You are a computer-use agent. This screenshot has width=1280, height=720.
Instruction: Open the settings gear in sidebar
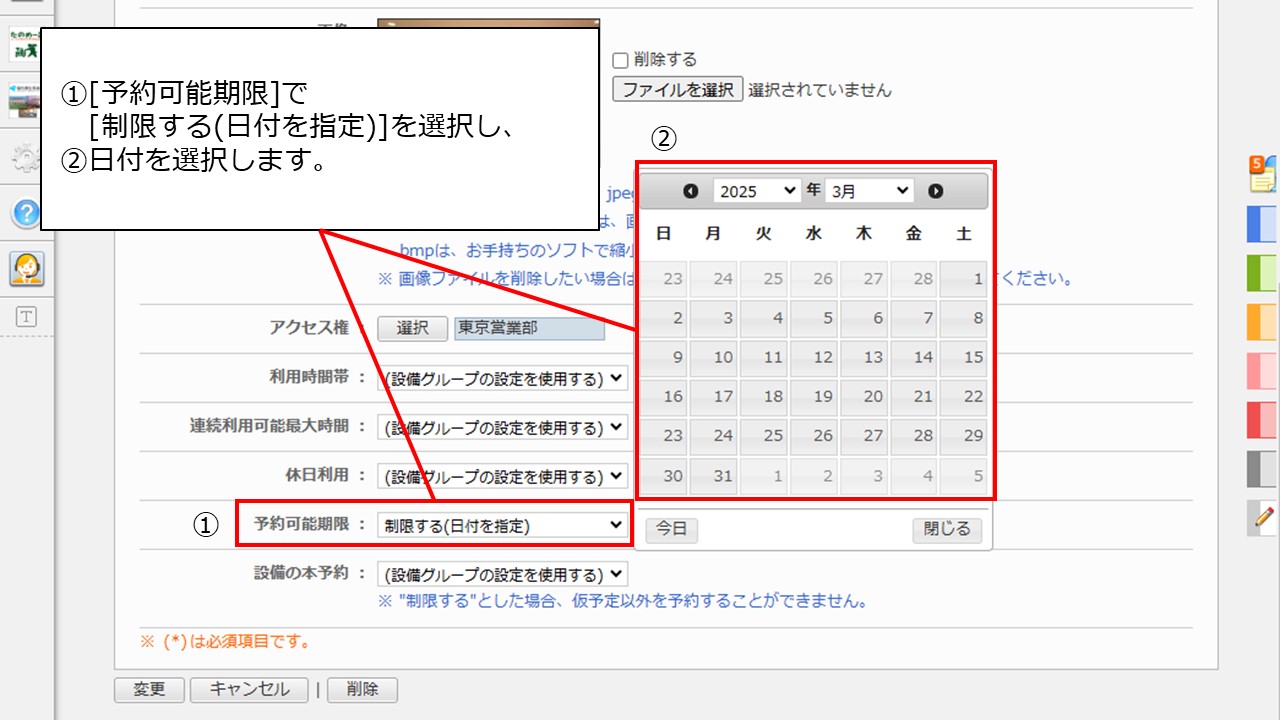coord(26,158)
